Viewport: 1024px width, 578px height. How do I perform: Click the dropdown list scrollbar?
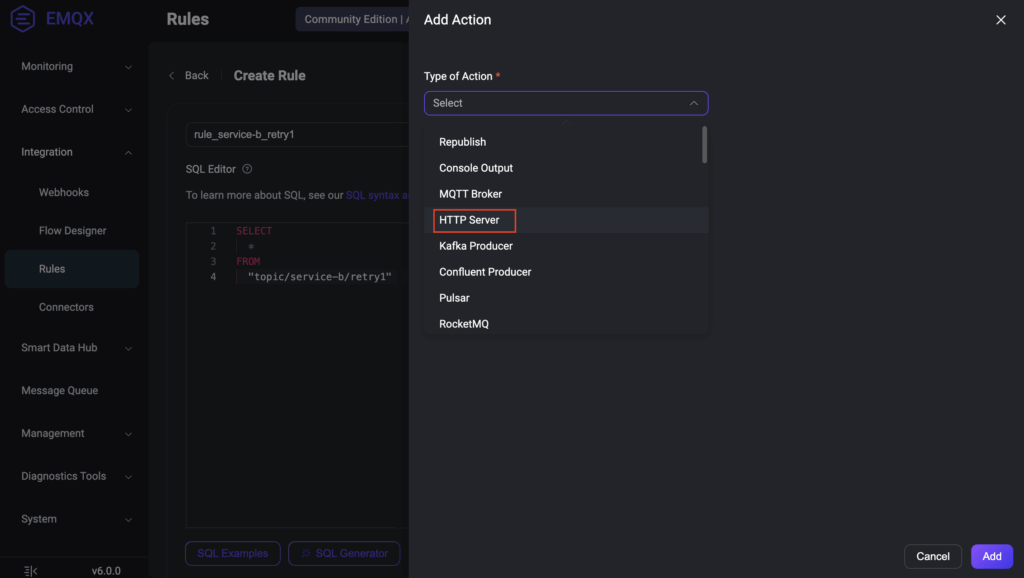pyautogui.click(x=705, y=145)
